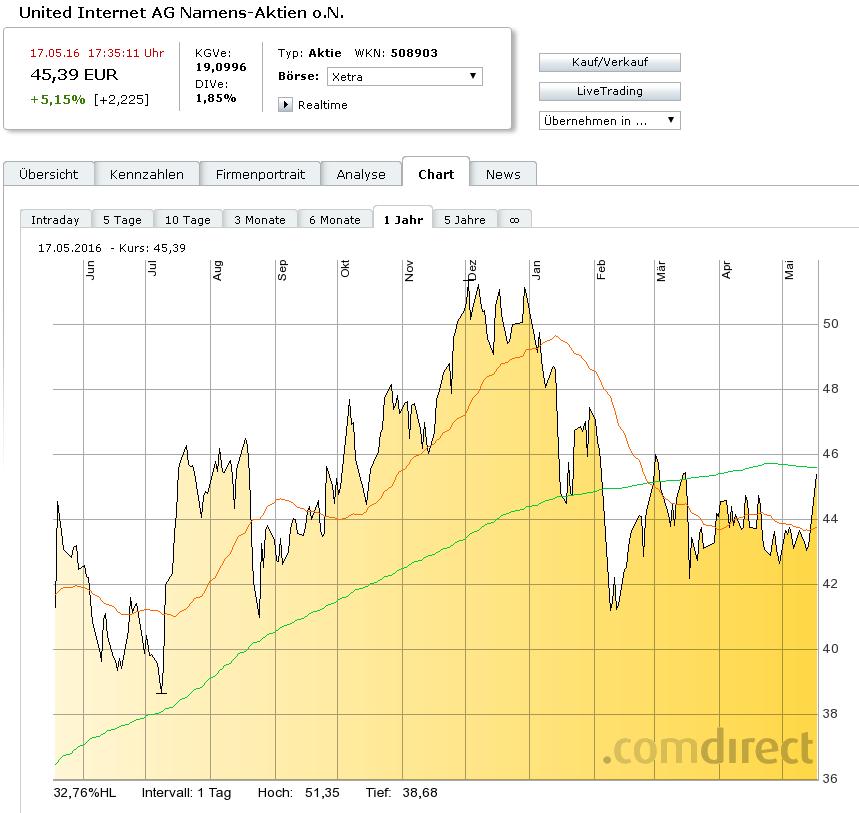Click the 'Okt' month label on chart

[x=345, y=269]
